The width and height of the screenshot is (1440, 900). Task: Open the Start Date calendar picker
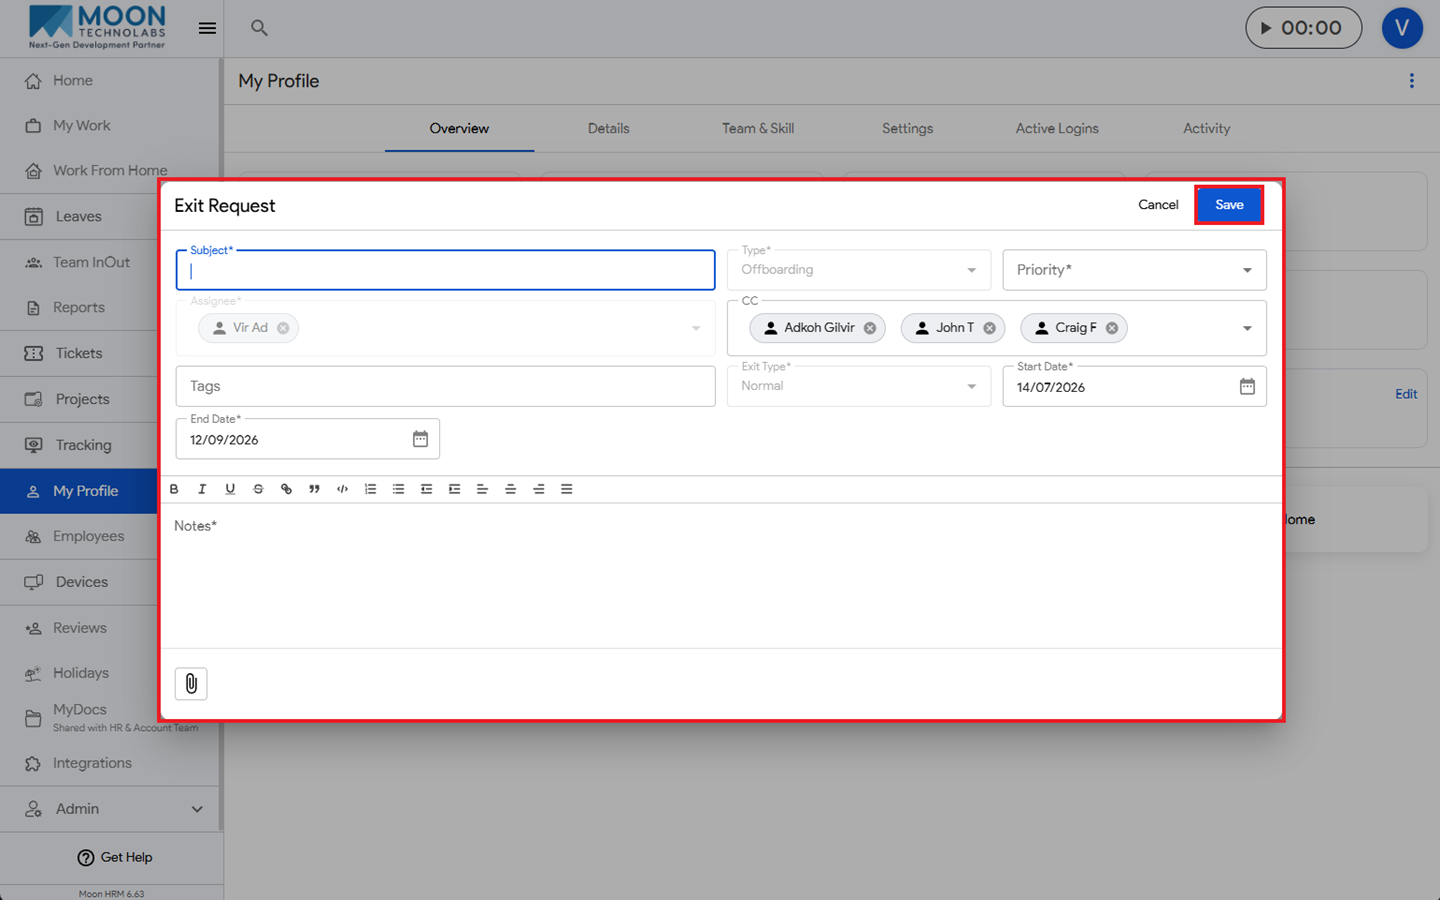pyautogui.click(x=1247, y=387)
